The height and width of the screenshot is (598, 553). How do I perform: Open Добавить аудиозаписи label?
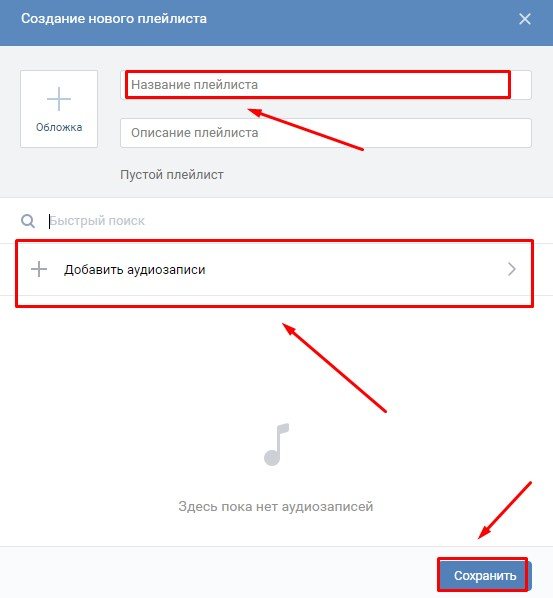(135, 270)
